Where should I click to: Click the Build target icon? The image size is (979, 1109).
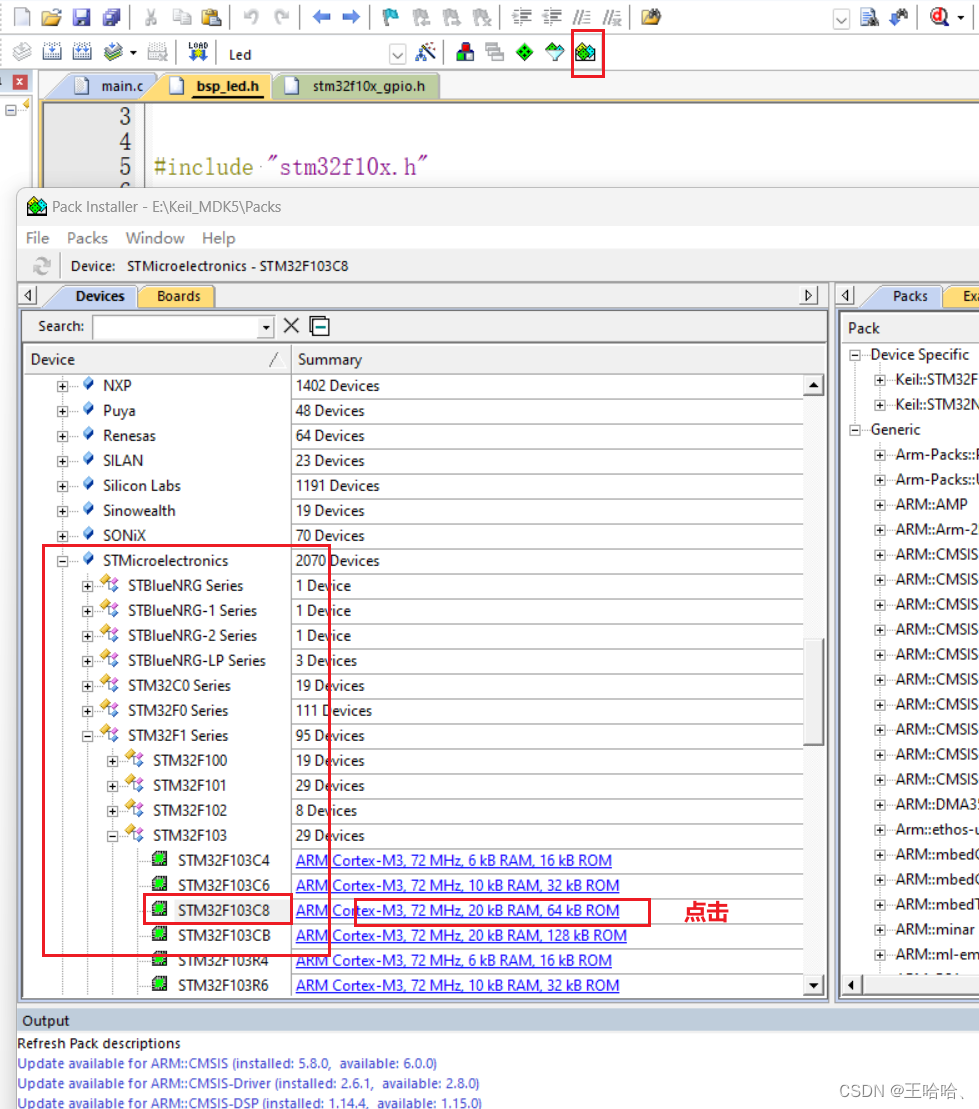pyautogui.click(x=52, y=51)
